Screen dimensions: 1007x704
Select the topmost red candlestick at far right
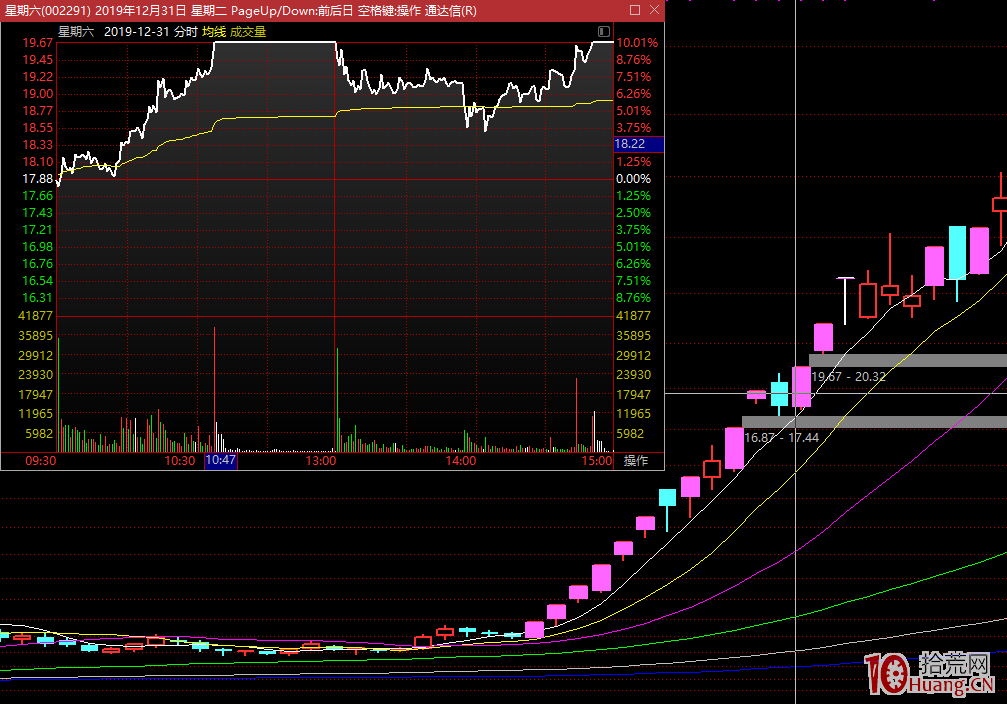tap(999, 204)
